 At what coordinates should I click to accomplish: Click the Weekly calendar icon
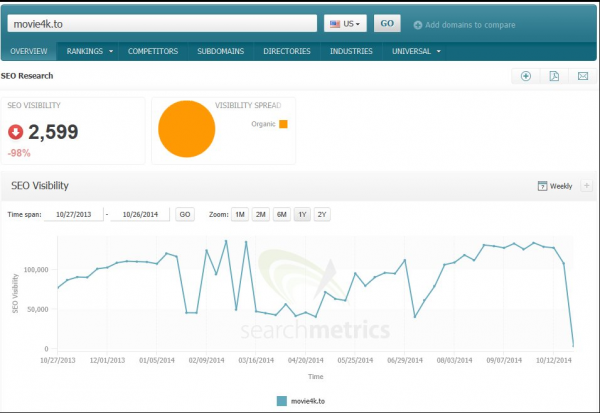click(x=542, y=186)
